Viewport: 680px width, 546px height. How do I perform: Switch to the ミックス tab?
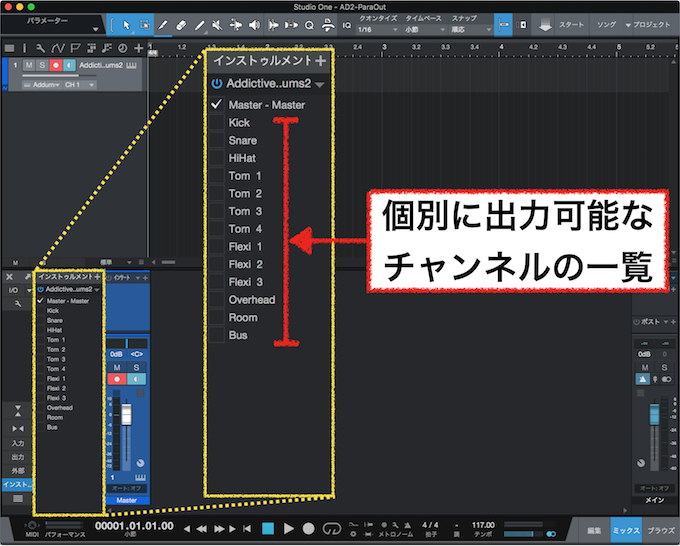coord(626,531)
